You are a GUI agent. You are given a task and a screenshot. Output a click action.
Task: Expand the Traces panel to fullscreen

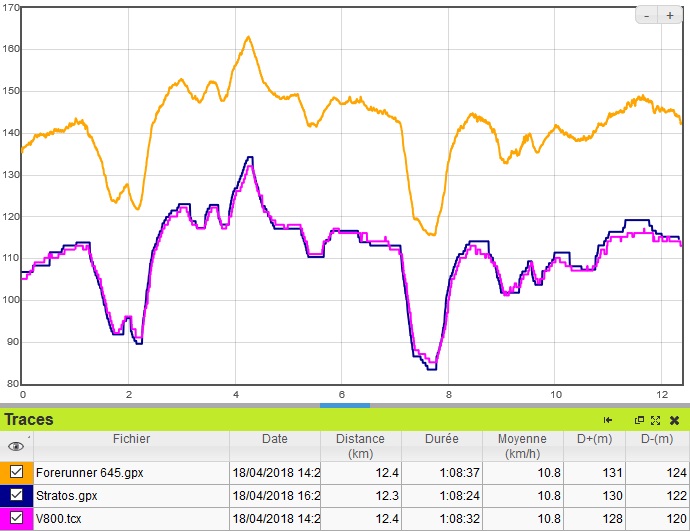coord(656,421)
